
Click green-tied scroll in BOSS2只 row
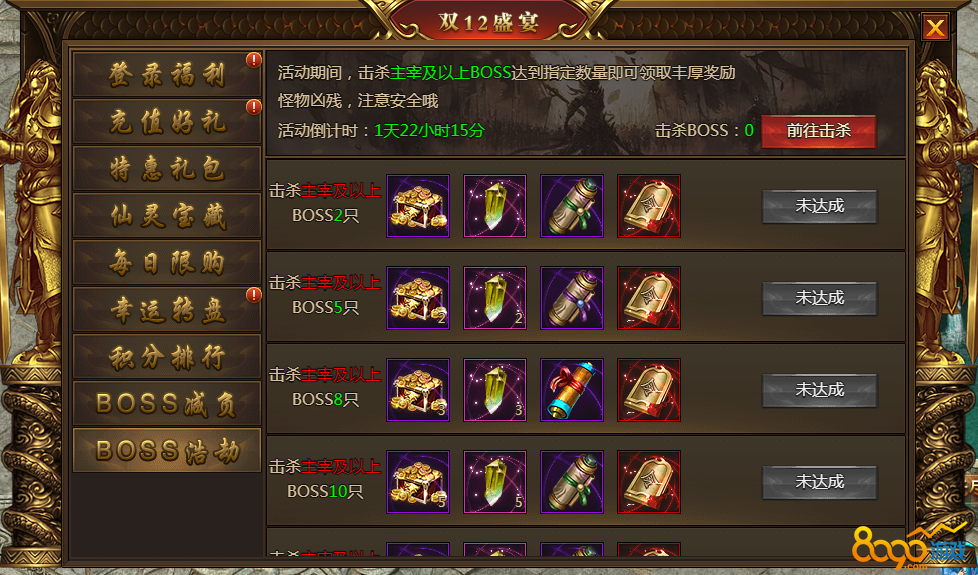(x=572, y=206)
